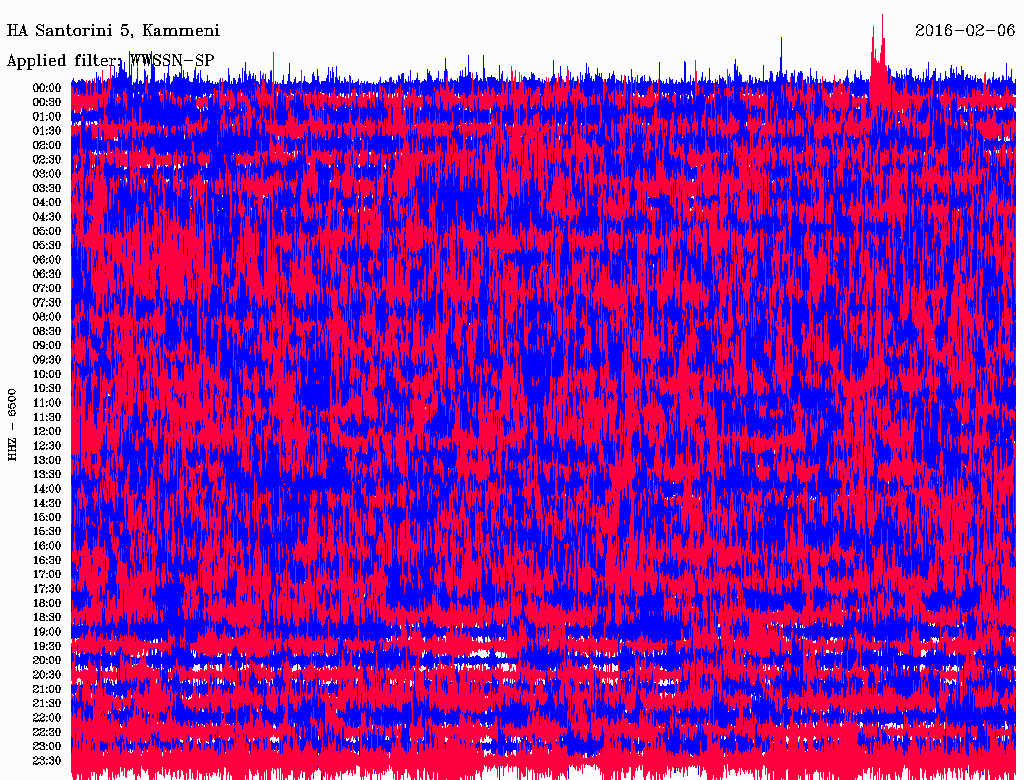Select the 07:30 time row label
The width and height of the screenshot is (1024, 780).
pos(46,302)
